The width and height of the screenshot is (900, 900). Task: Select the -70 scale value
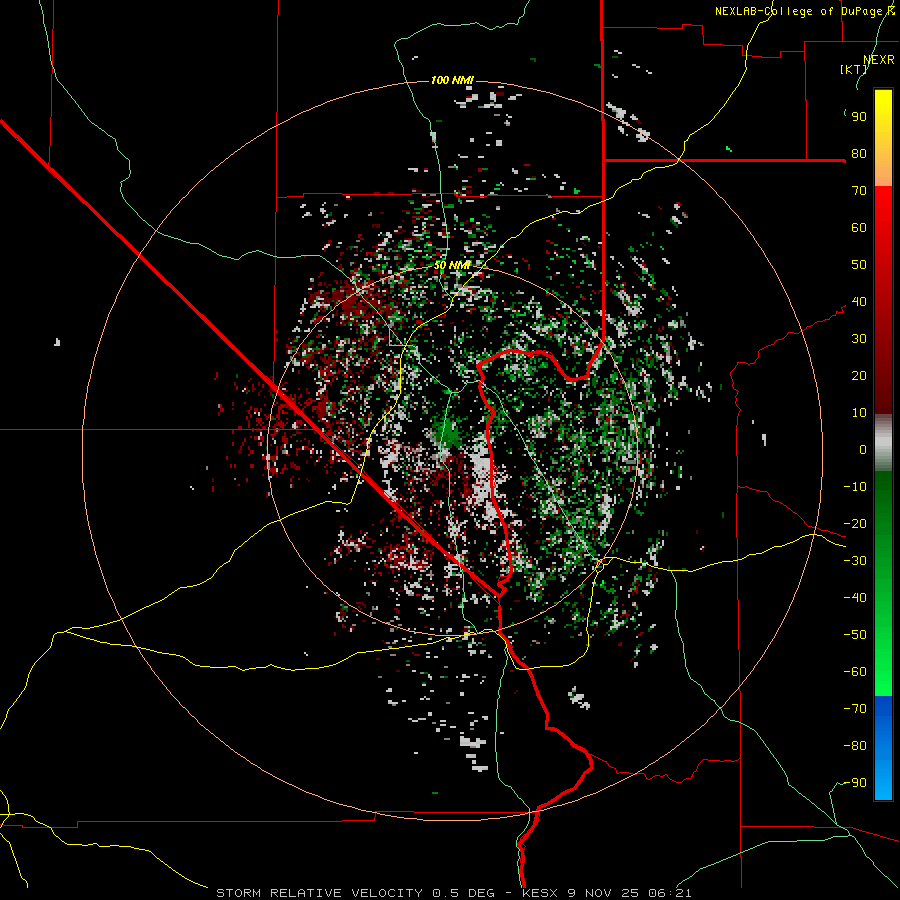[855, 709]
